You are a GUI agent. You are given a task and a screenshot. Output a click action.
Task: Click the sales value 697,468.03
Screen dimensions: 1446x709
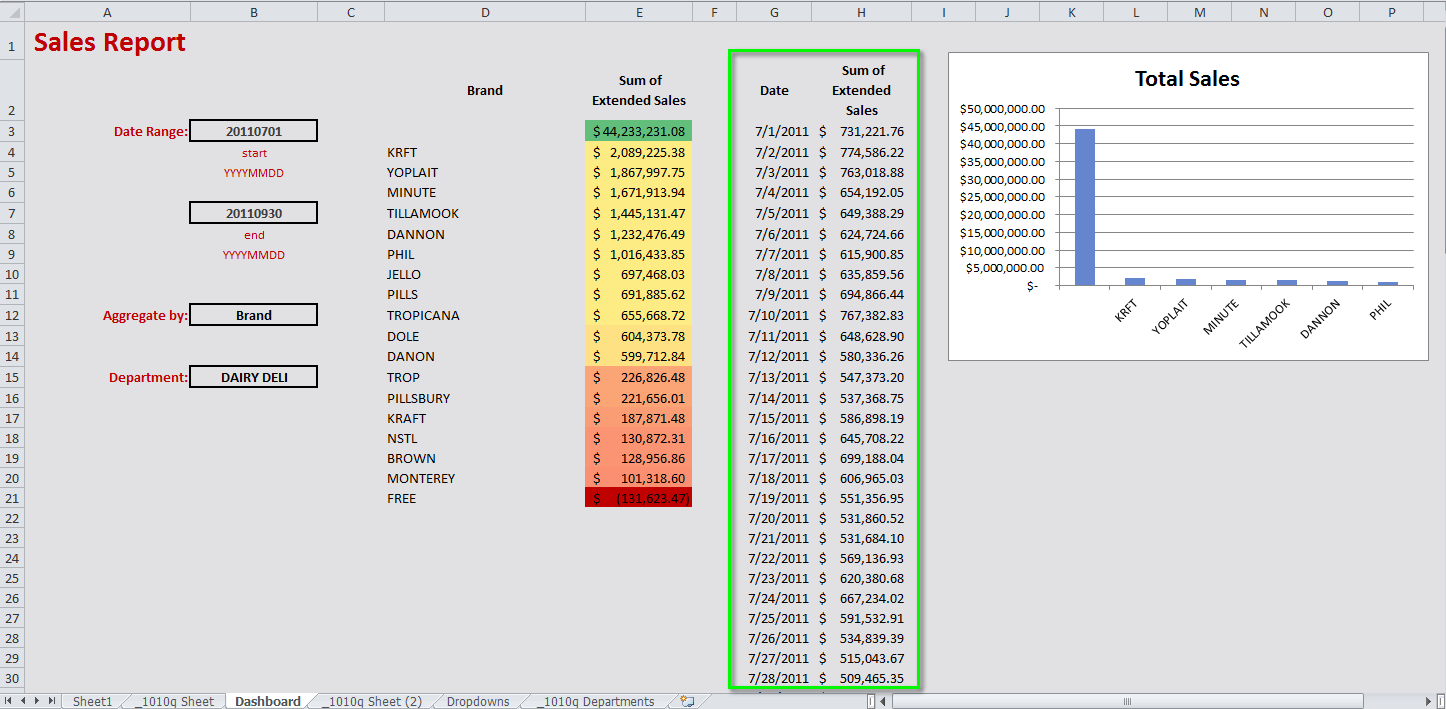click(639, 274)
